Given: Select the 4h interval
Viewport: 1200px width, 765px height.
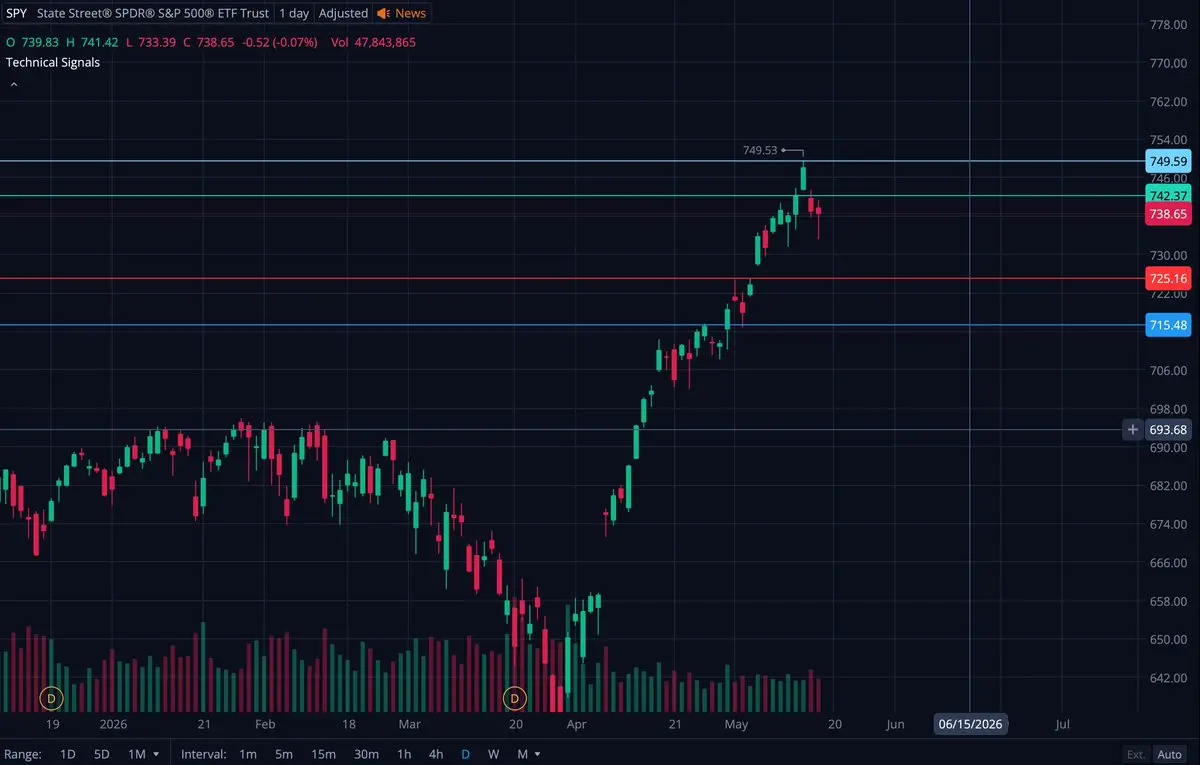Looking at the screenshot, I should [x=435, y=754].
